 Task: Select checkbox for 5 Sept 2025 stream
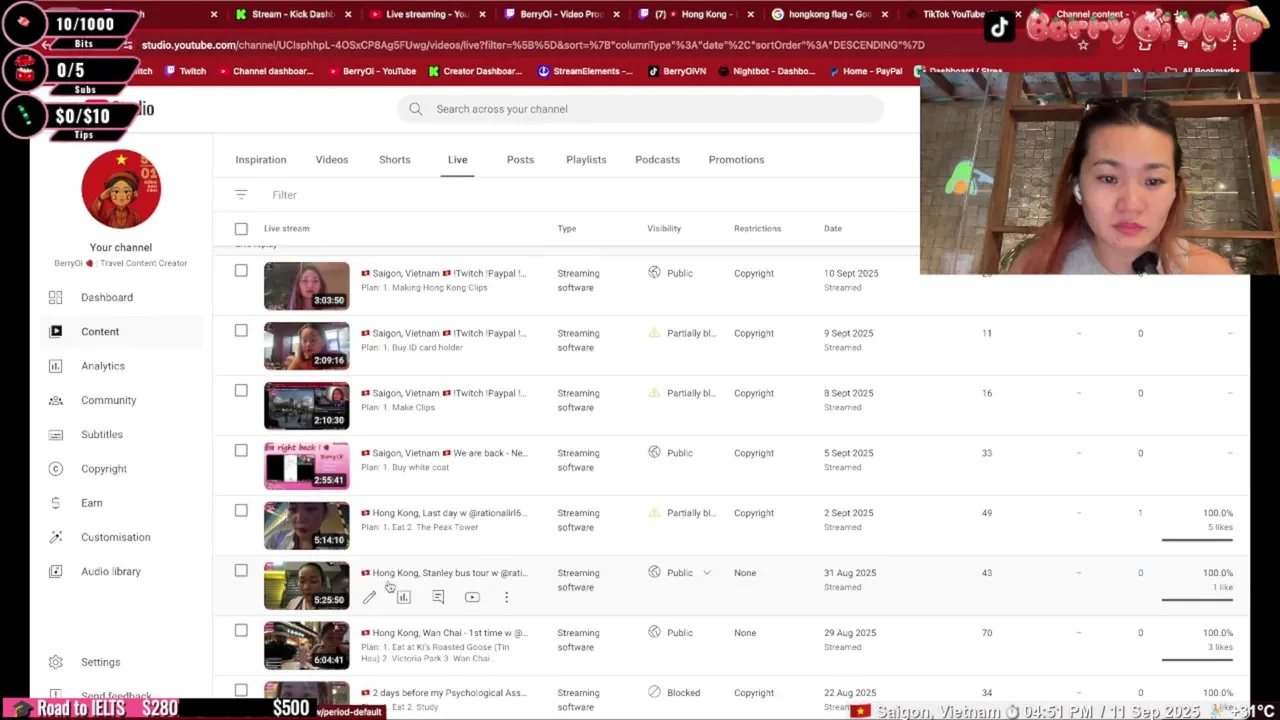coord(241,451)
